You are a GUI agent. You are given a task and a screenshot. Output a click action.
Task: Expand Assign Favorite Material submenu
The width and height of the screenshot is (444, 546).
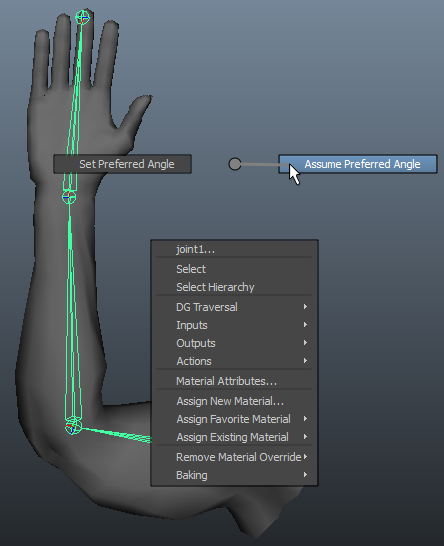coord(234,419)
